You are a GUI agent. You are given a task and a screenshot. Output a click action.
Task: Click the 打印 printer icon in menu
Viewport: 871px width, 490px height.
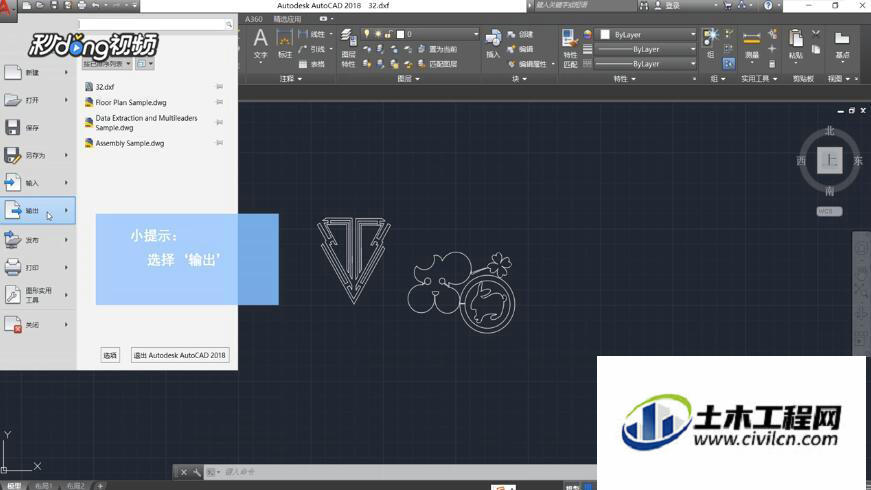(x=13, y=267)
